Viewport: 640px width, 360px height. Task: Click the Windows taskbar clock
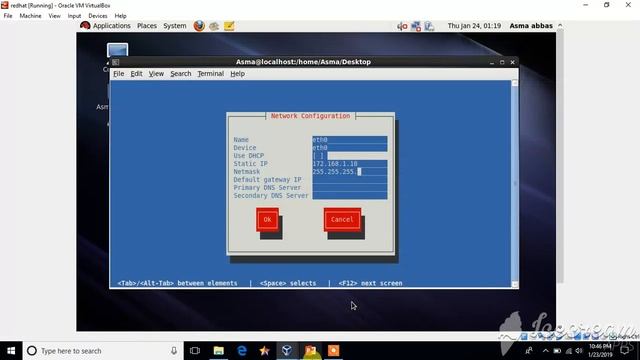[x=600, y=351]
